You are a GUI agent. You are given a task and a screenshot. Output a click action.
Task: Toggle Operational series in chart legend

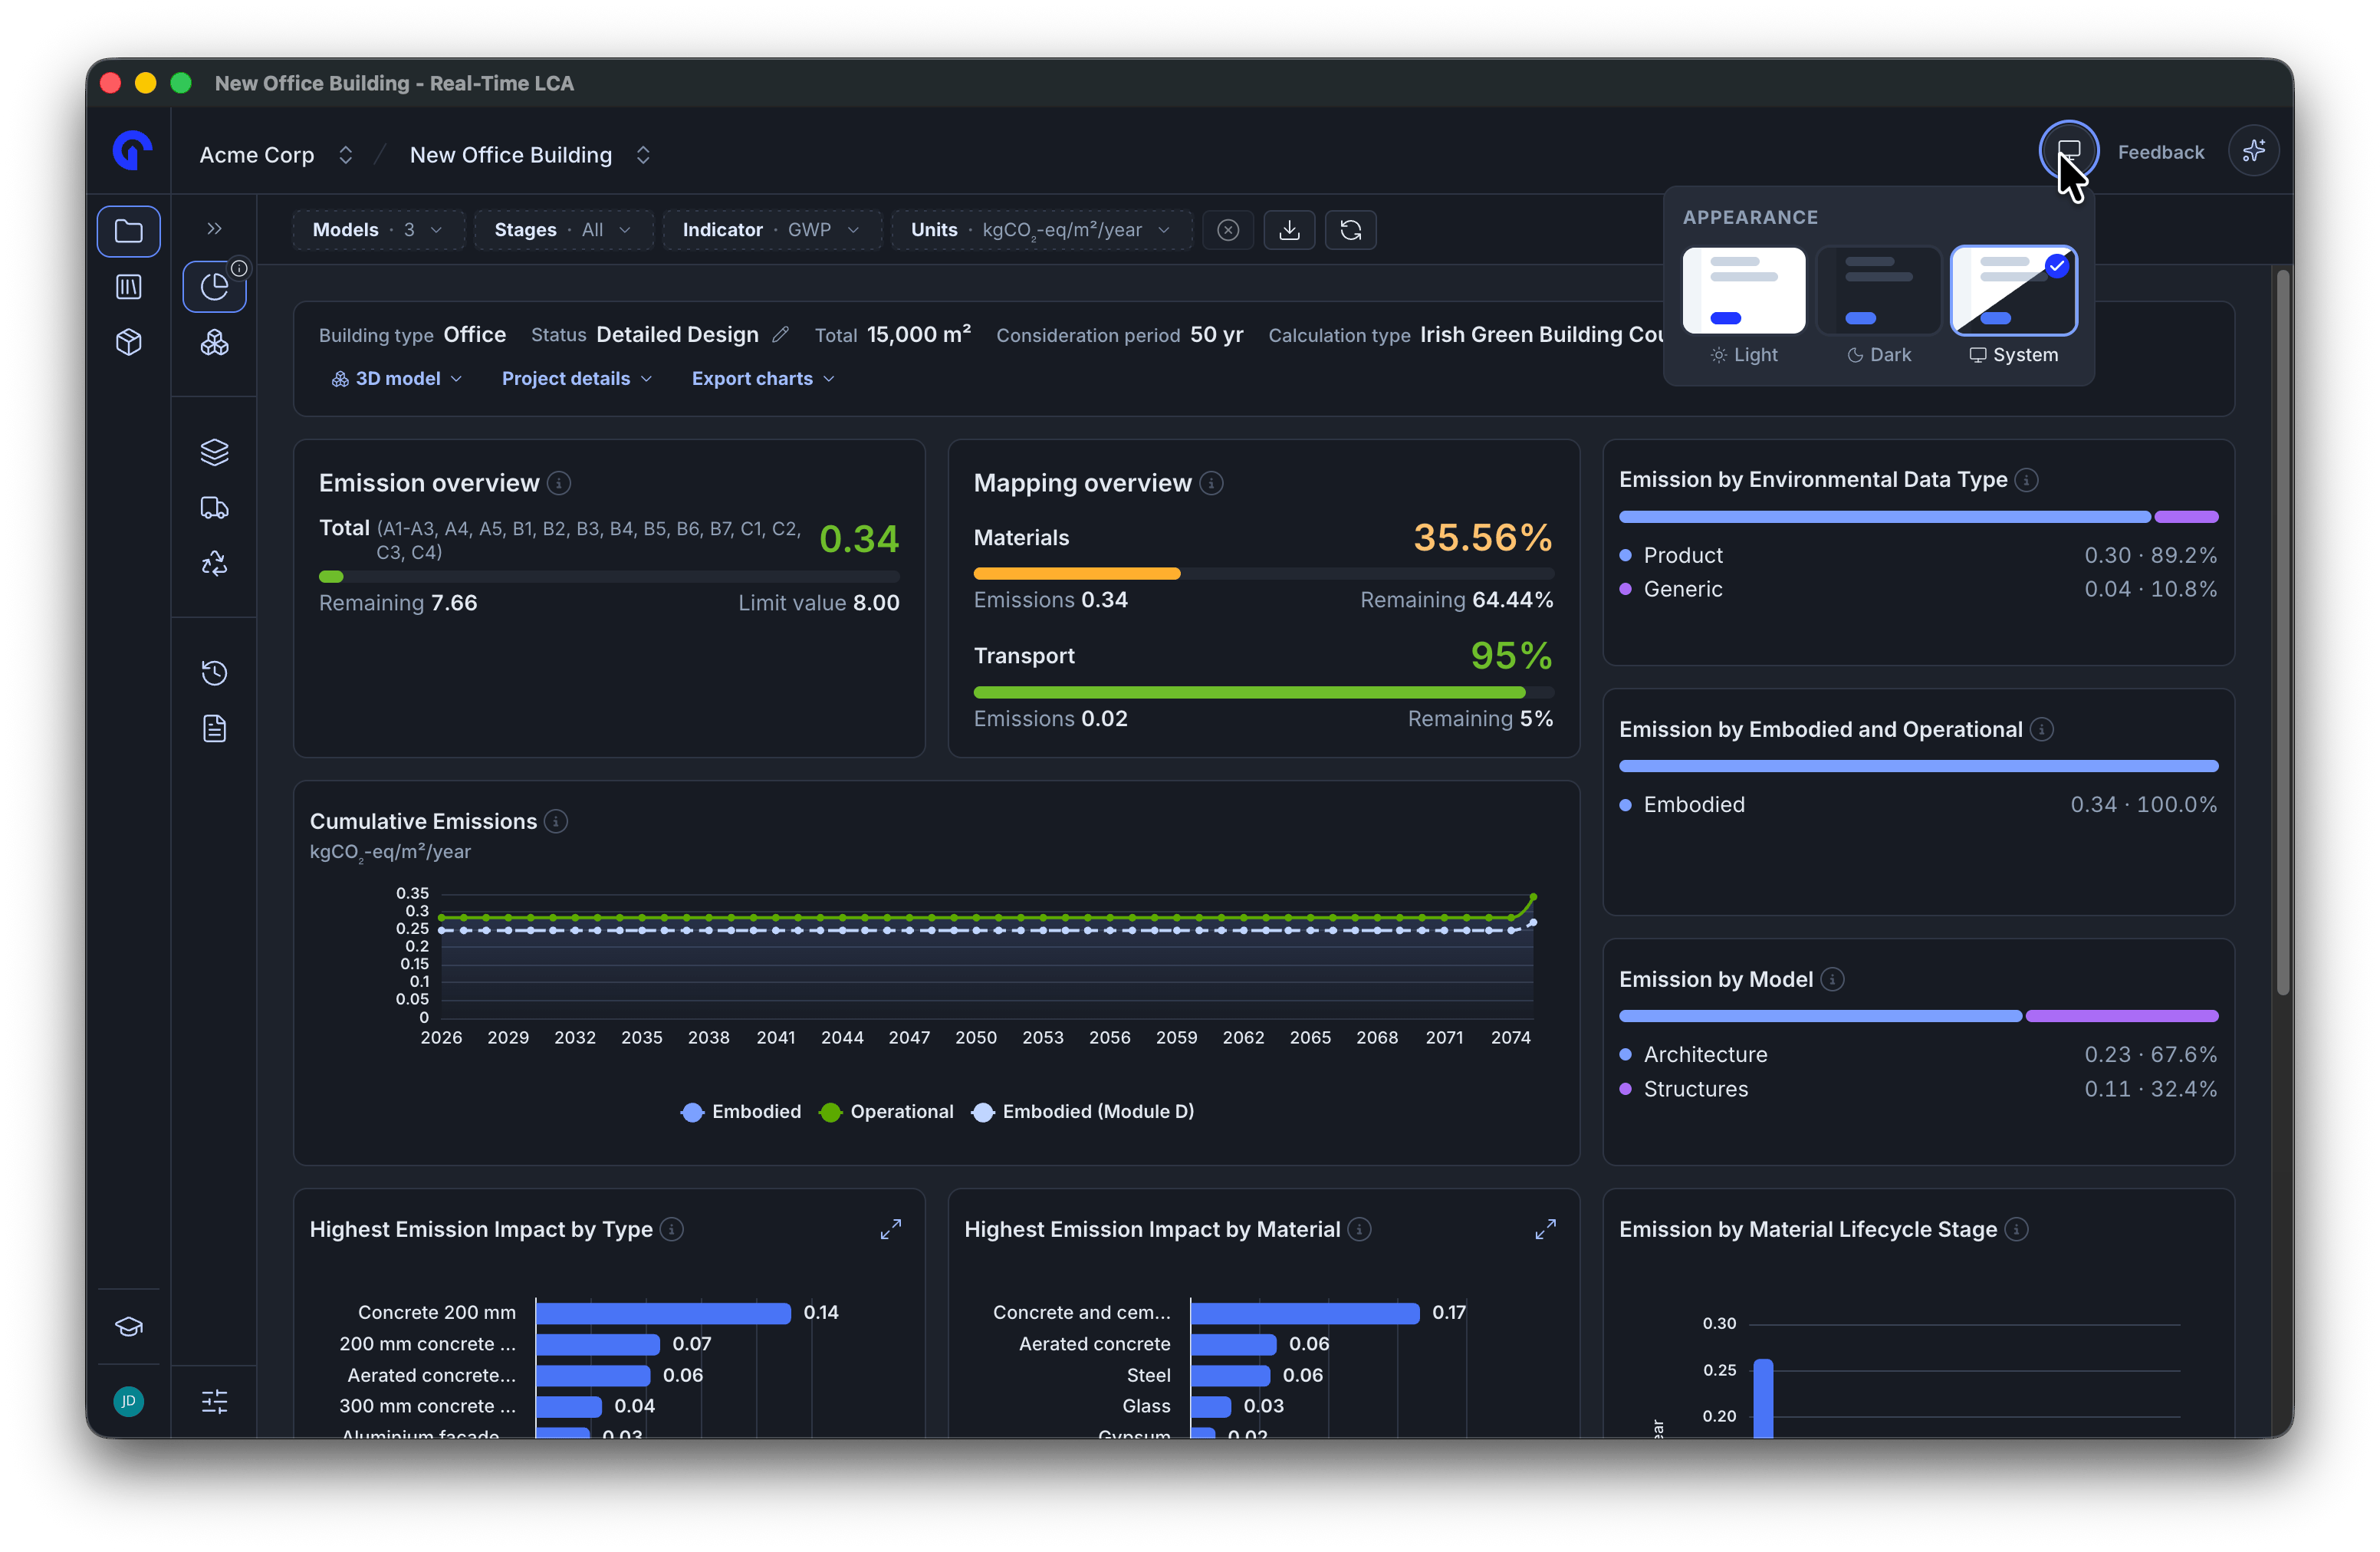click(886, 1112)
